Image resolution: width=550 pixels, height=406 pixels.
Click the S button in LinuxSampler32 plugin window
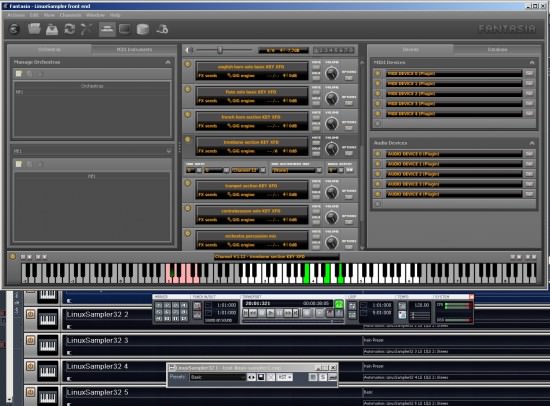click(x=323, y=377)
